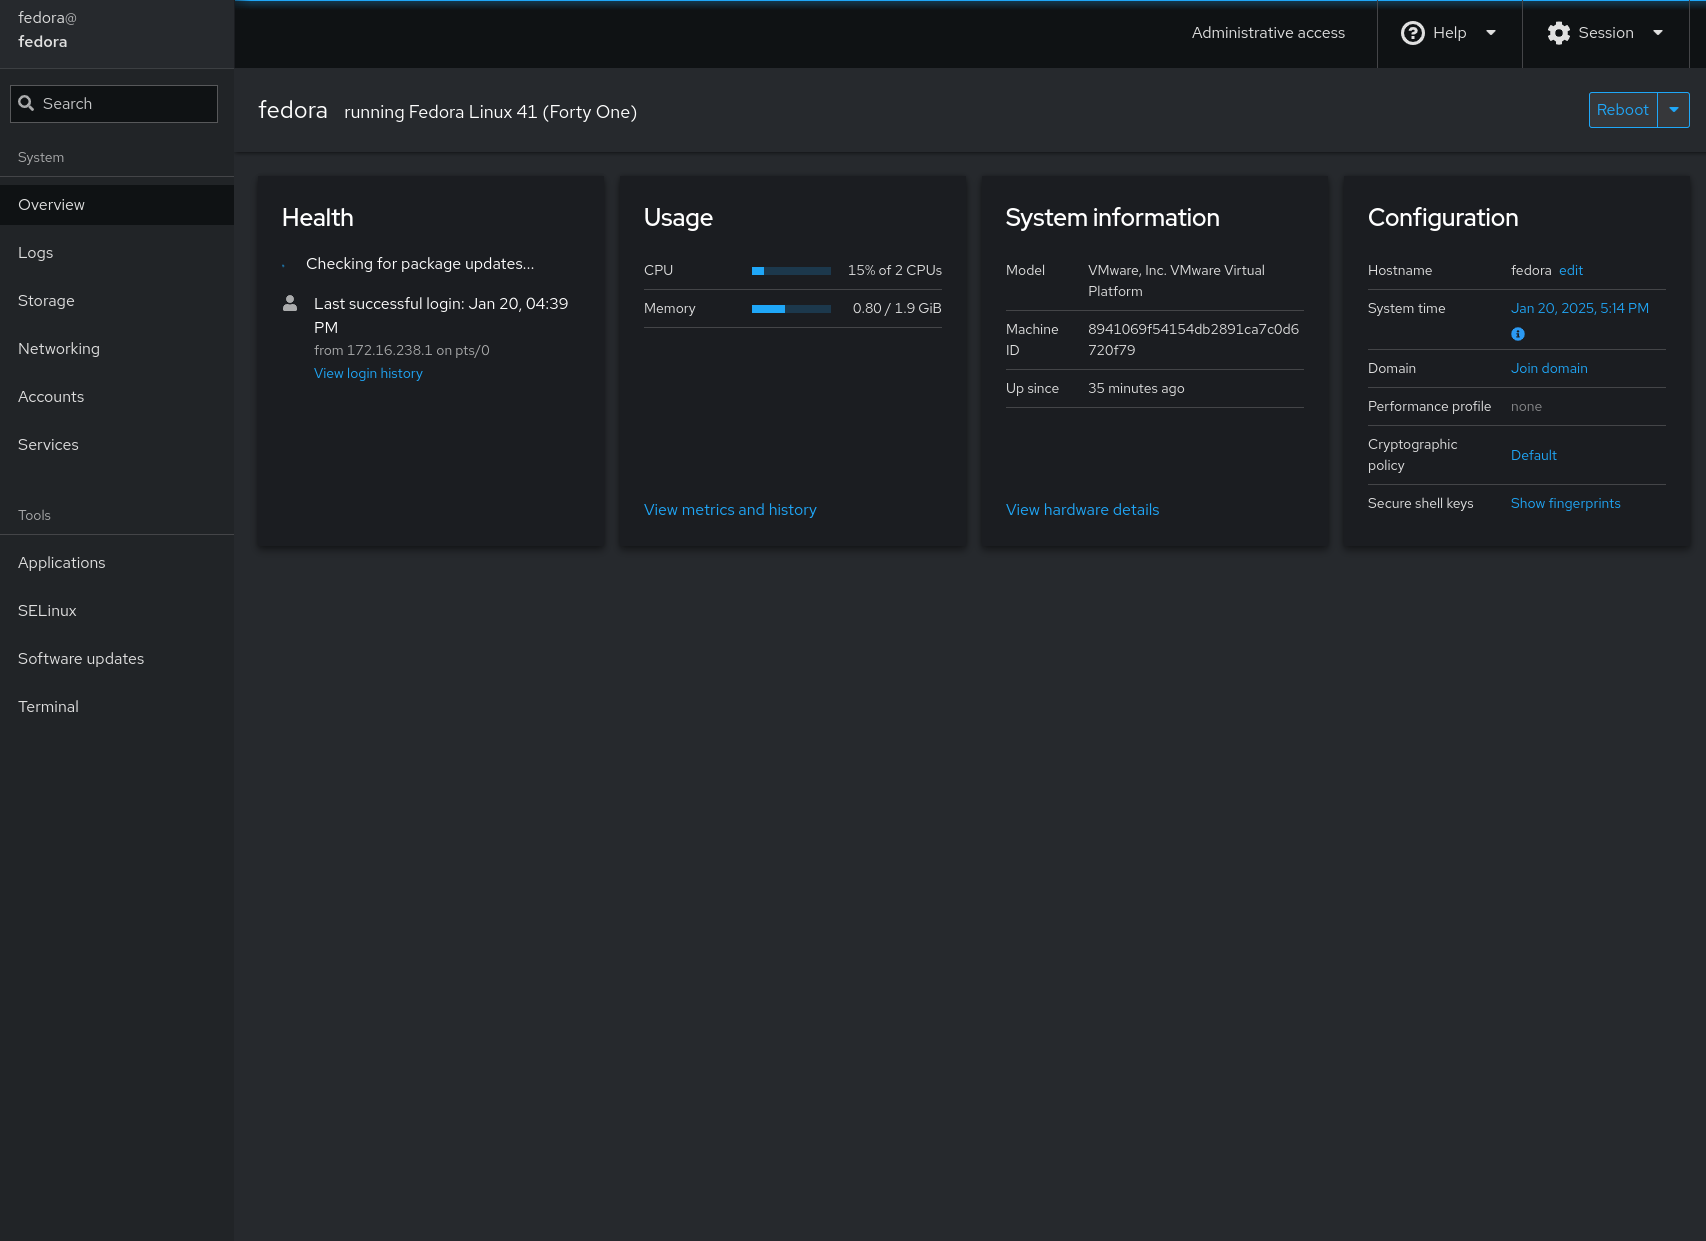Click the Memory usage bar
The width and height of the screenshot is (1706, 1241).
(790, 309)
